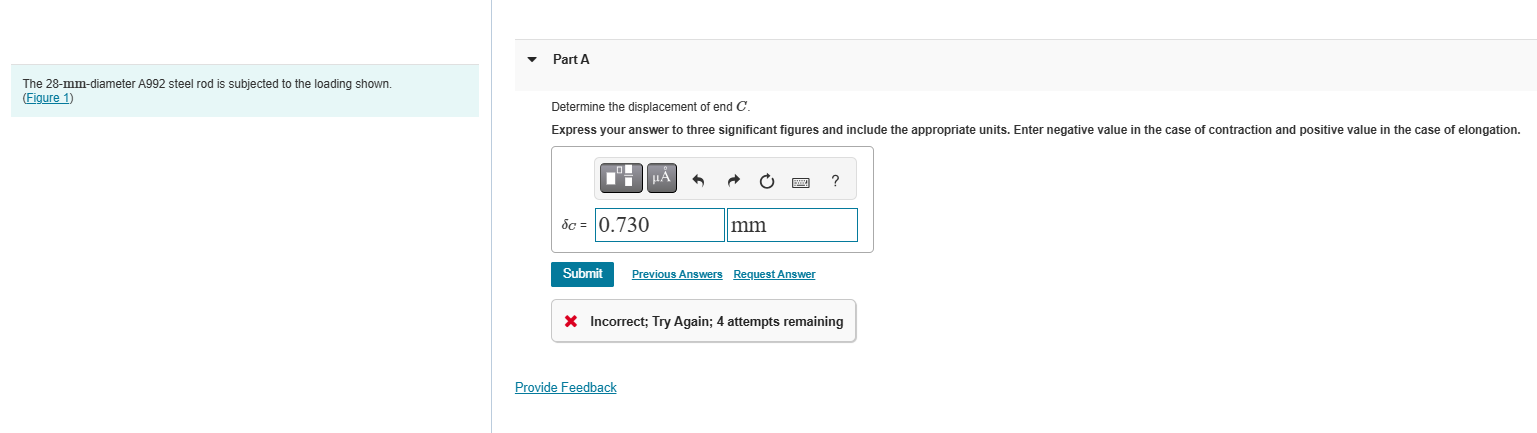Open the math templates tool
Image resolution: width=1537 pixels, height=433 pixels.
(620, 179)
